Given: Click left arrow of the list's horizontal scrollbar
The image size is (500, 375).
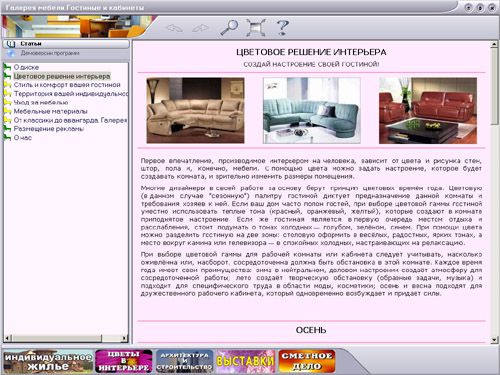Looking at the screenshot, I should 7,339.
